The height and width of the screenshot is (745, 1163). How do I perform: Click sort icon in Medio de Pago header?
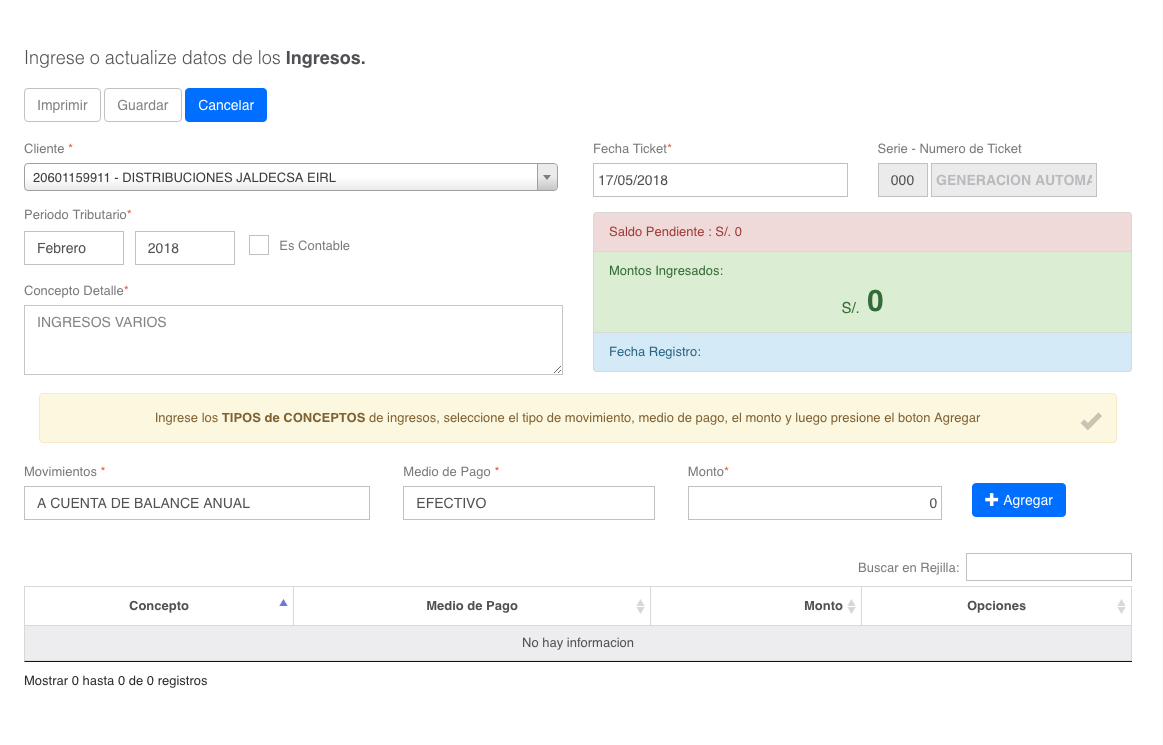pyautogui.click(x=640, y=606)
